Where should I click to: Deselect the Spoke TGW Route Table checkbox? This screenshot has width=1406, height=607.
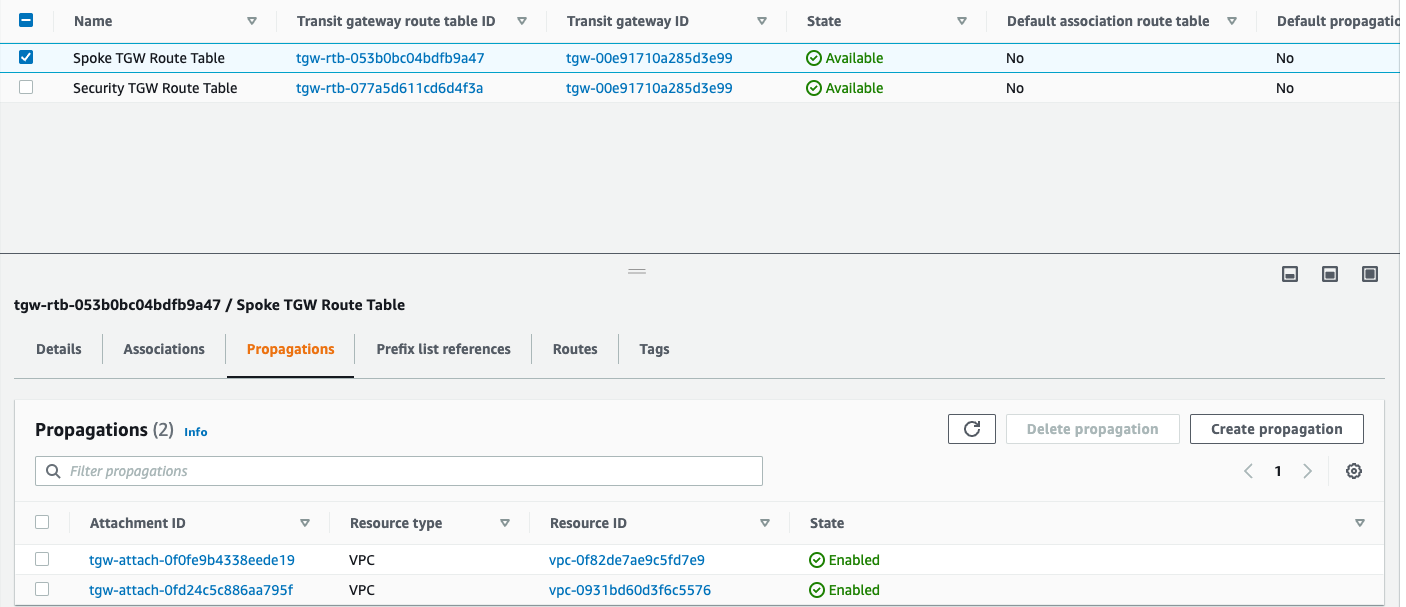coord(26,57)
